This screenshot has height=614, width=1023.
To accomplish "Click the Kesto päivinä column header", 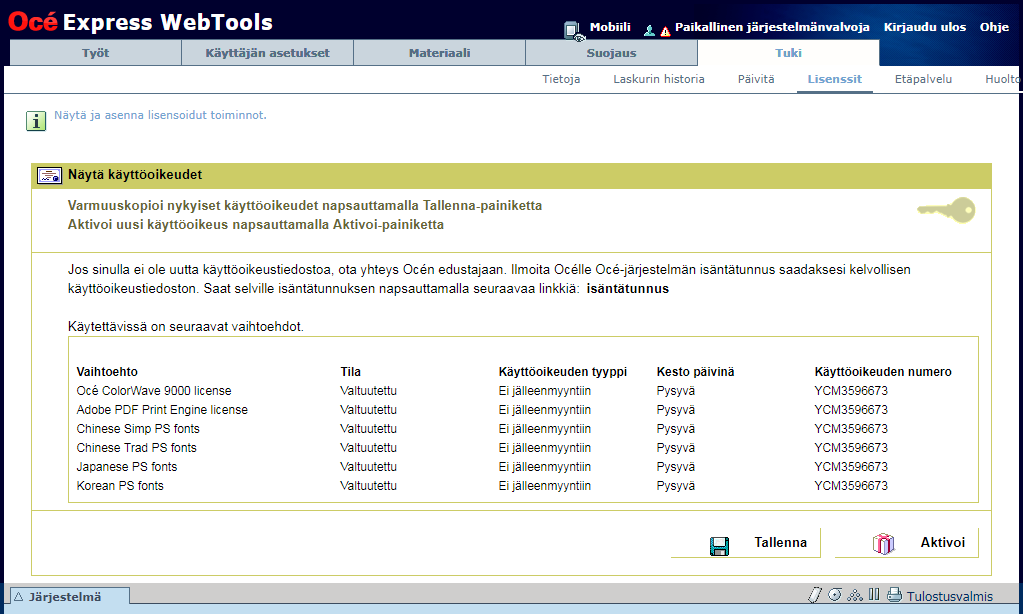I will pos(695,372).
